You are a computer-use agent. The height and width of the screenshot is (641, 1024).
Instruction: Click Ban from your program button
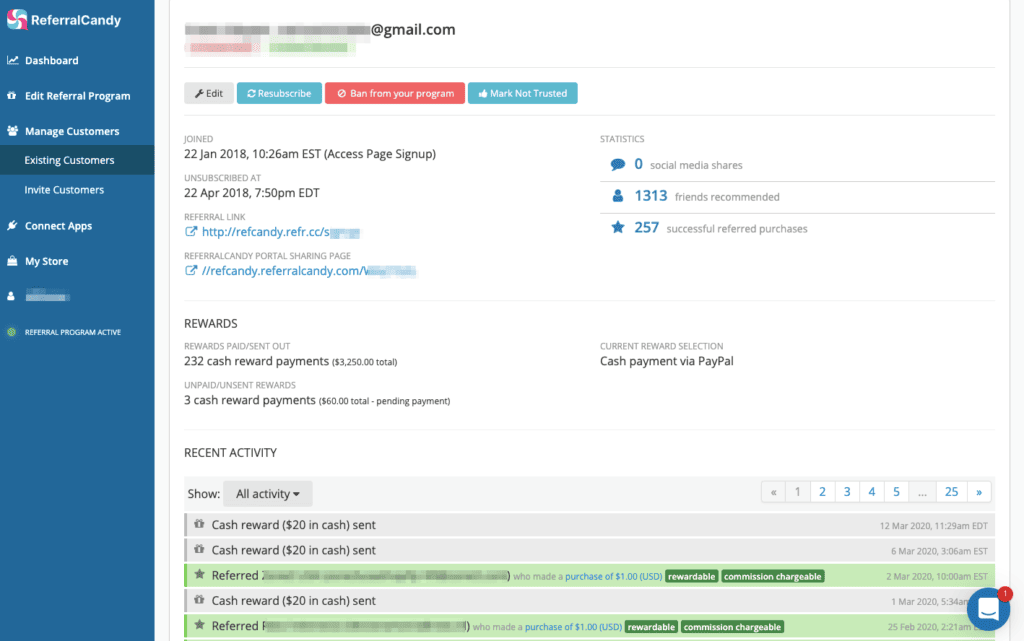395,93
